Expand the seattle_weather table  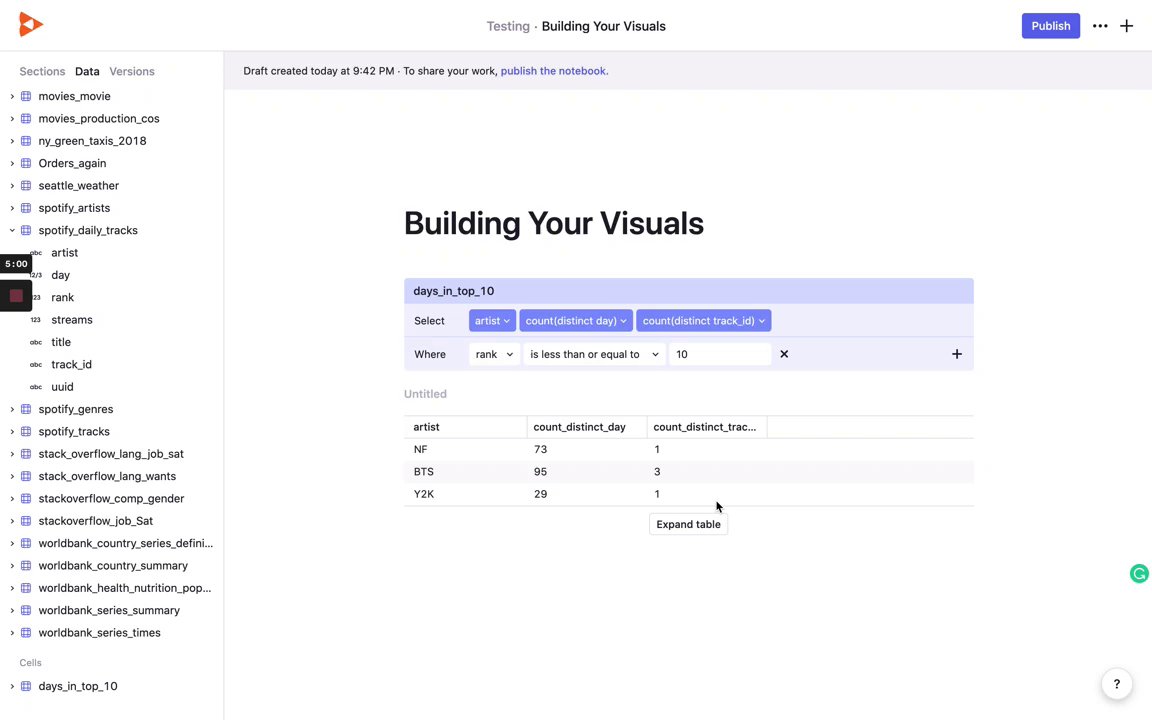(12, 185)
